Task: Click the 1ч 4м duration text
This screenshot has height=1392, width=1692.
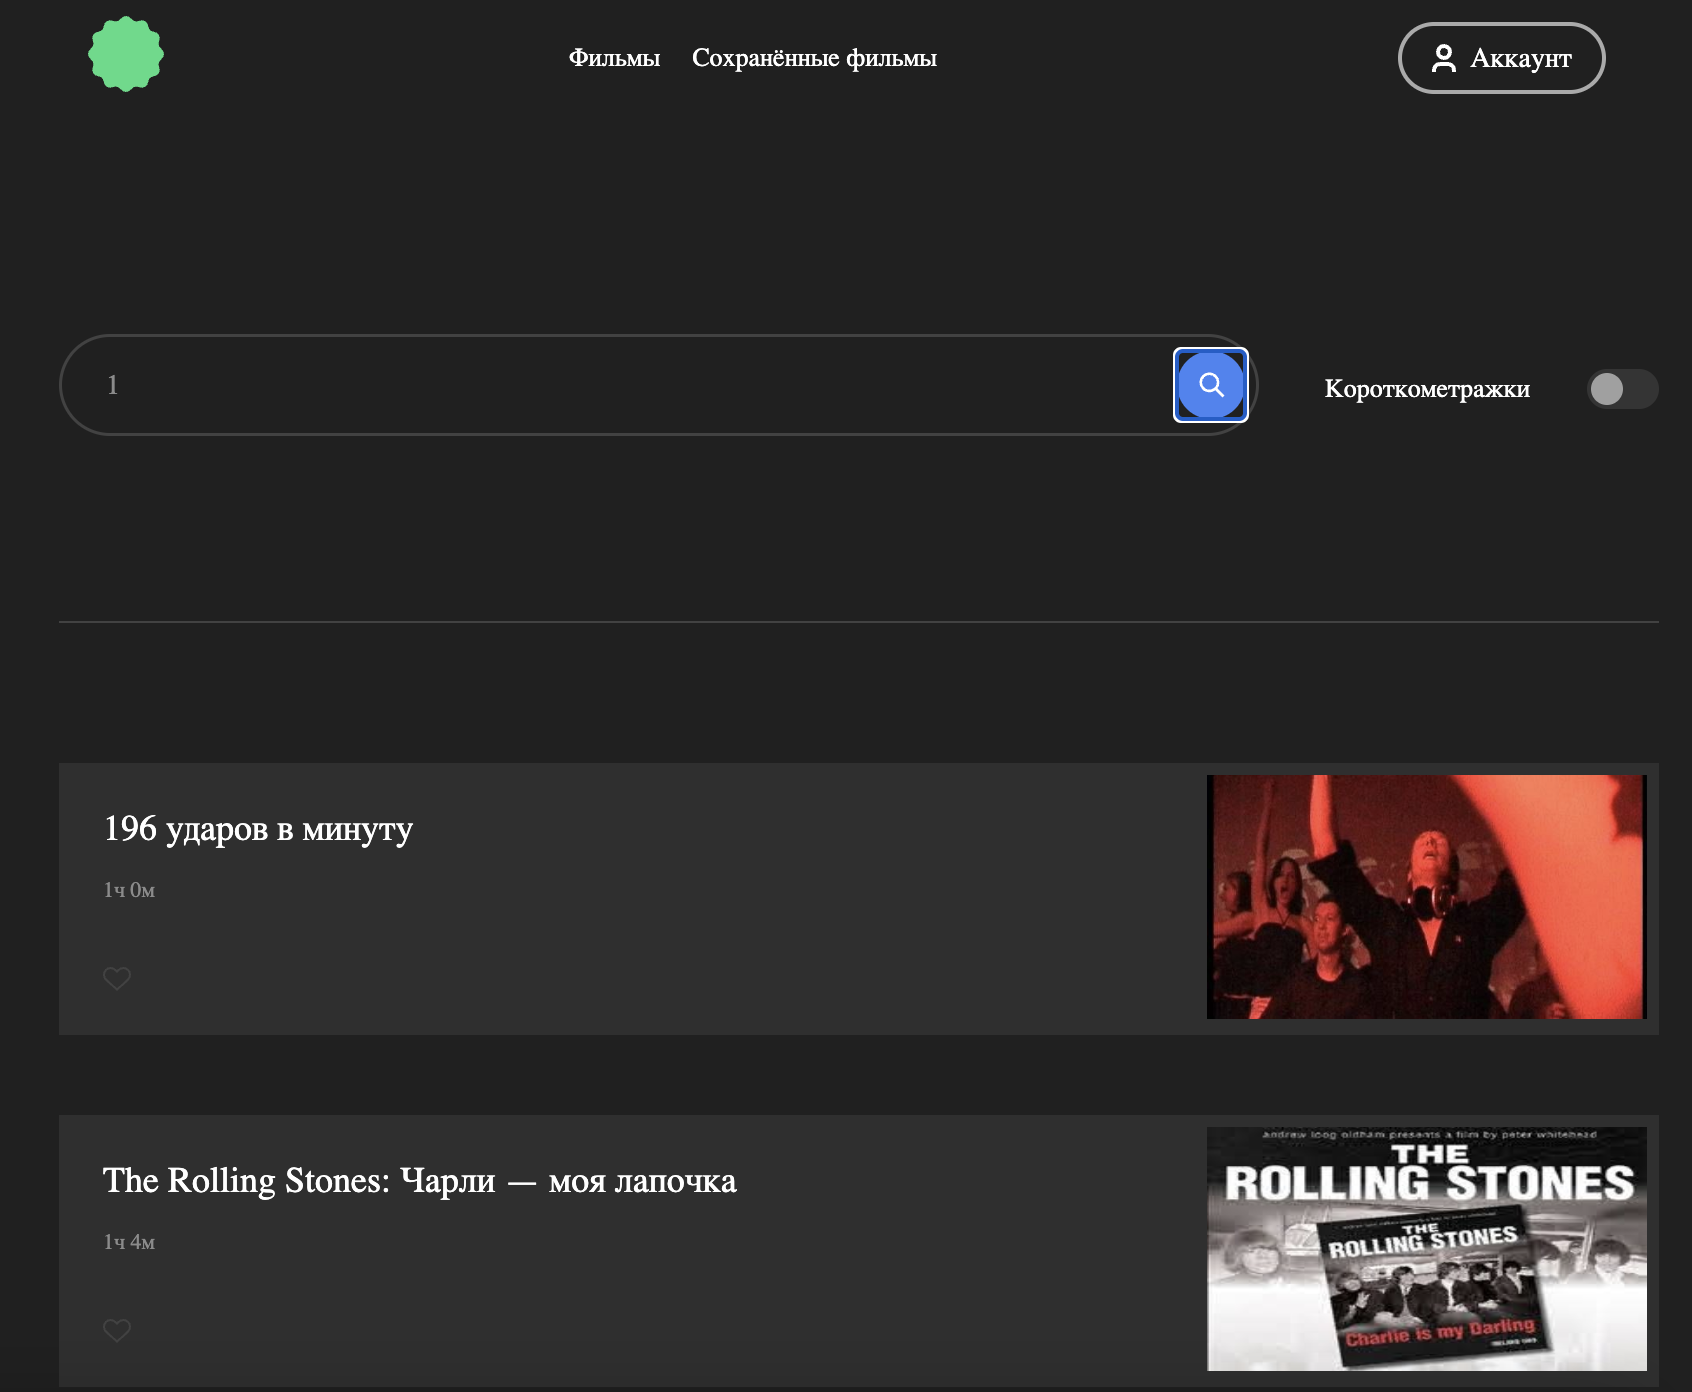Action: tap(129, 1242)
